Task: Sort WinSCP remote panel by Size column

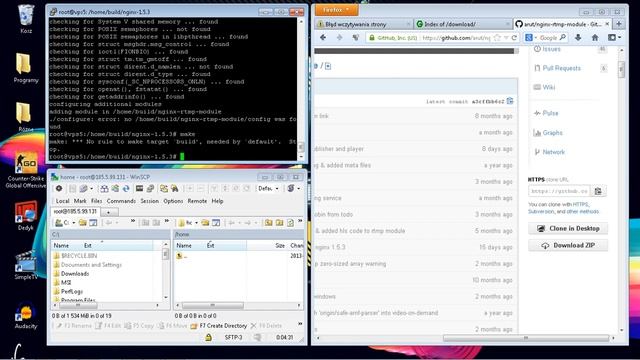Action: coord(280,245)
